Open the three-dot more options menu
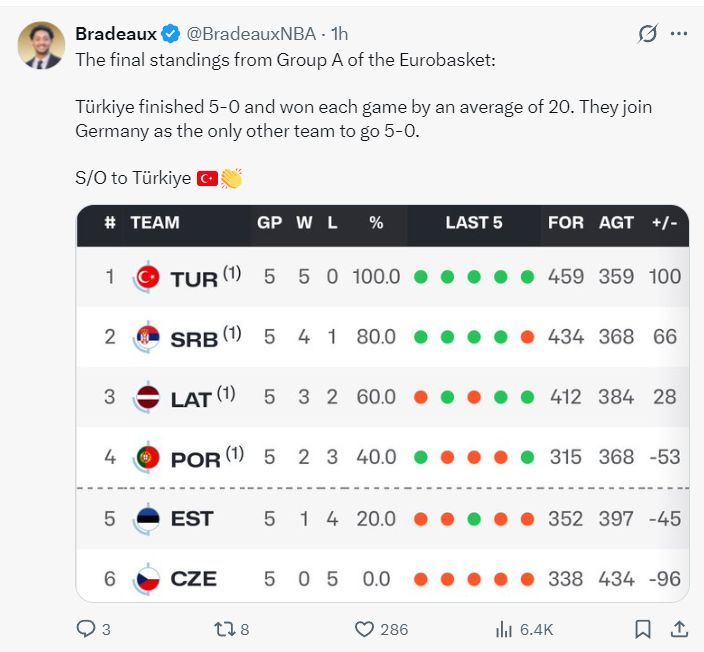Viewport: 704px width, 652px height. click(x=679, y=34)
